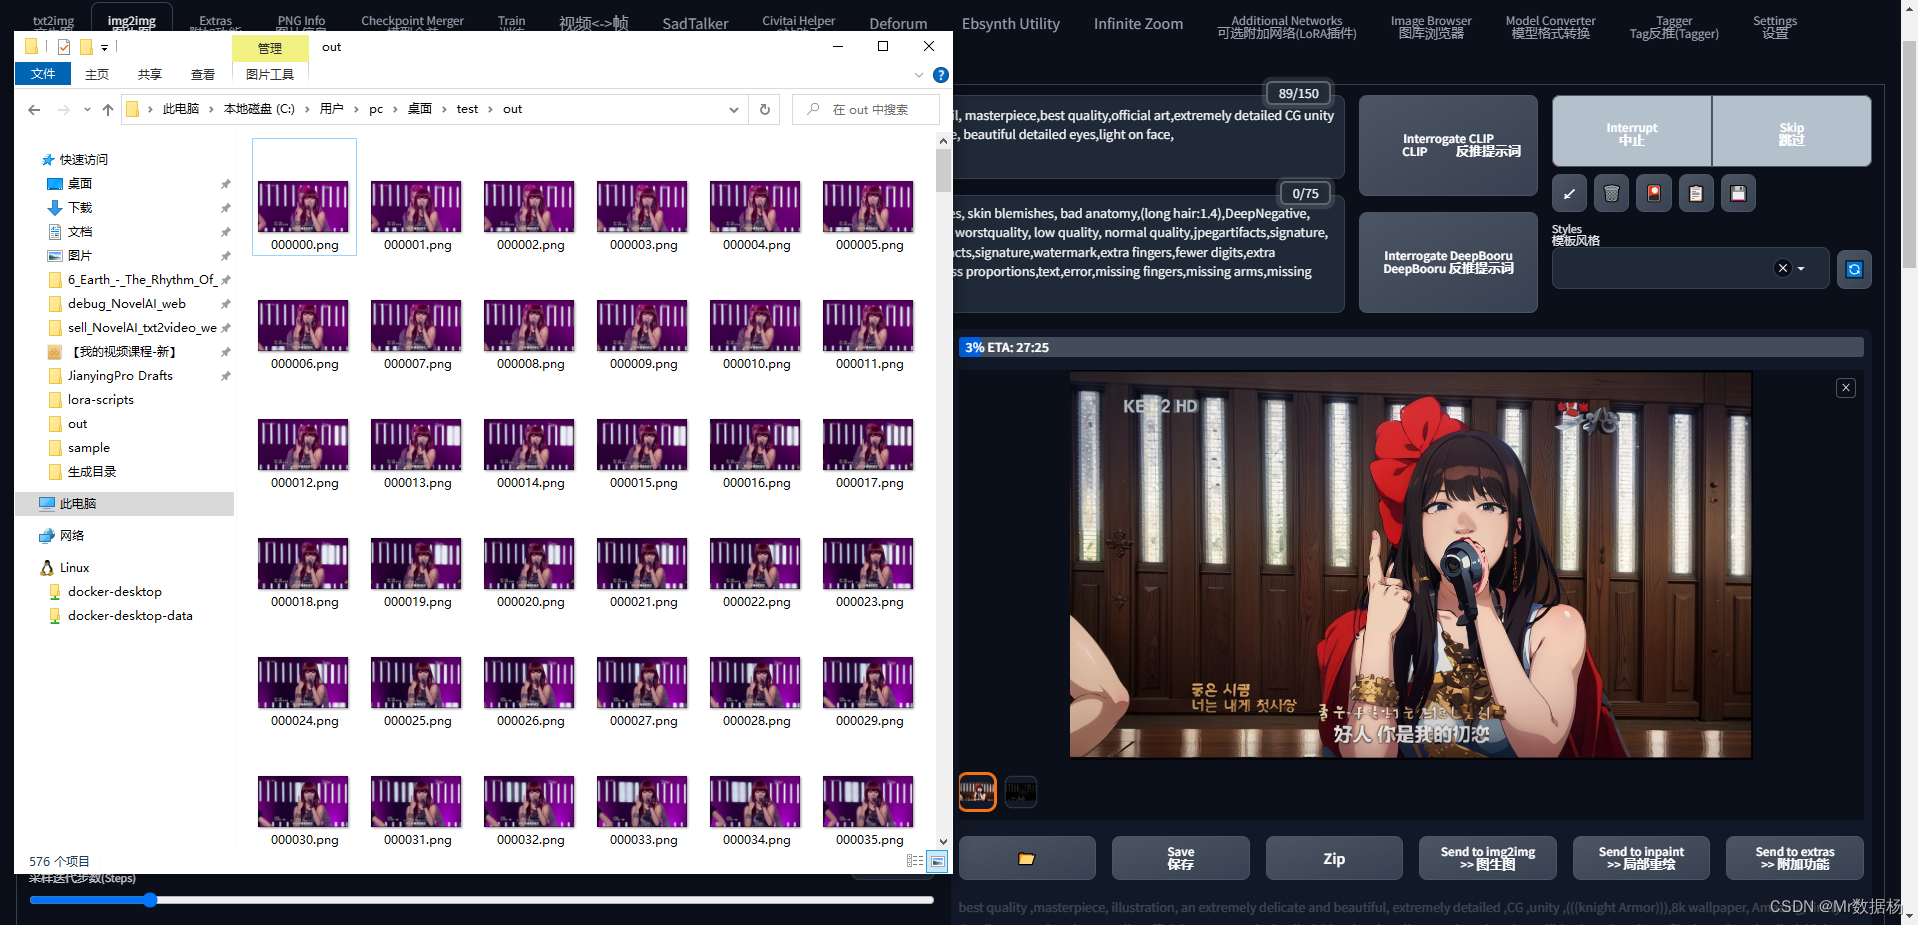Expand chevron after 本地磁盘 (C:) breadcrumb
The height and width of the screenshot is (925, 1918).
(x=308, y=109)
